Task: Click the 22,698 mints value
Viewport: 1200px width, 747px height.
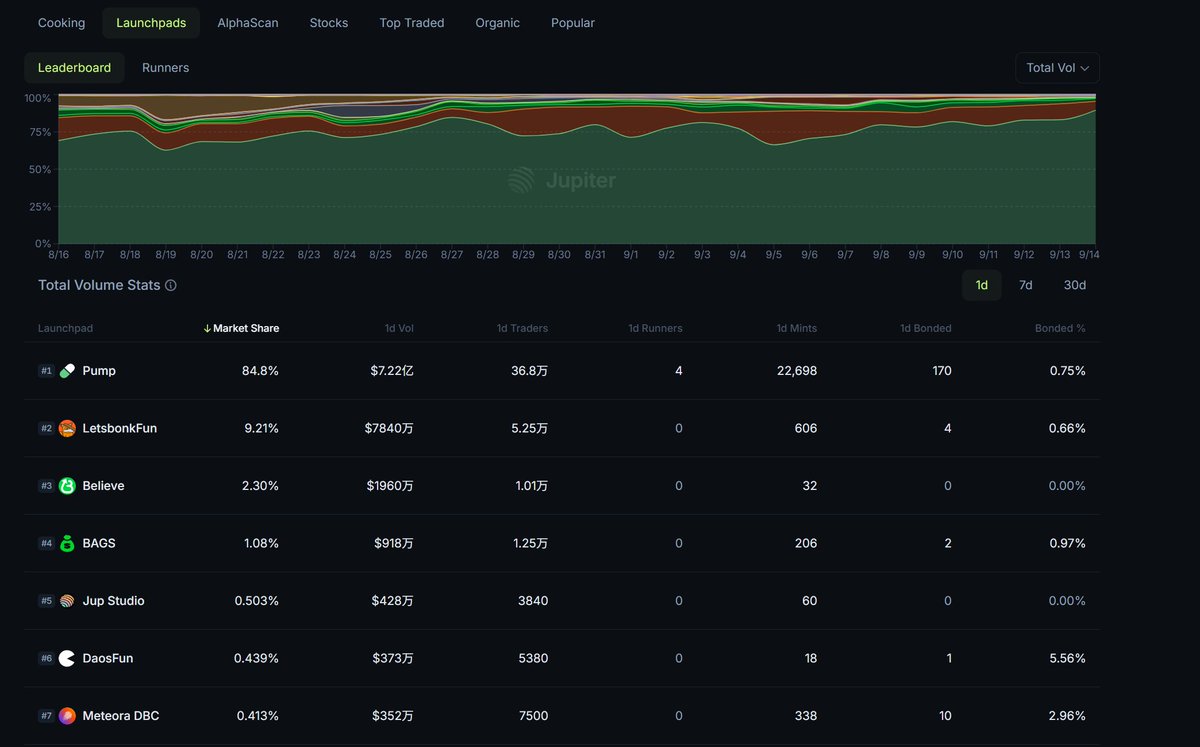Action: [796, 371]
